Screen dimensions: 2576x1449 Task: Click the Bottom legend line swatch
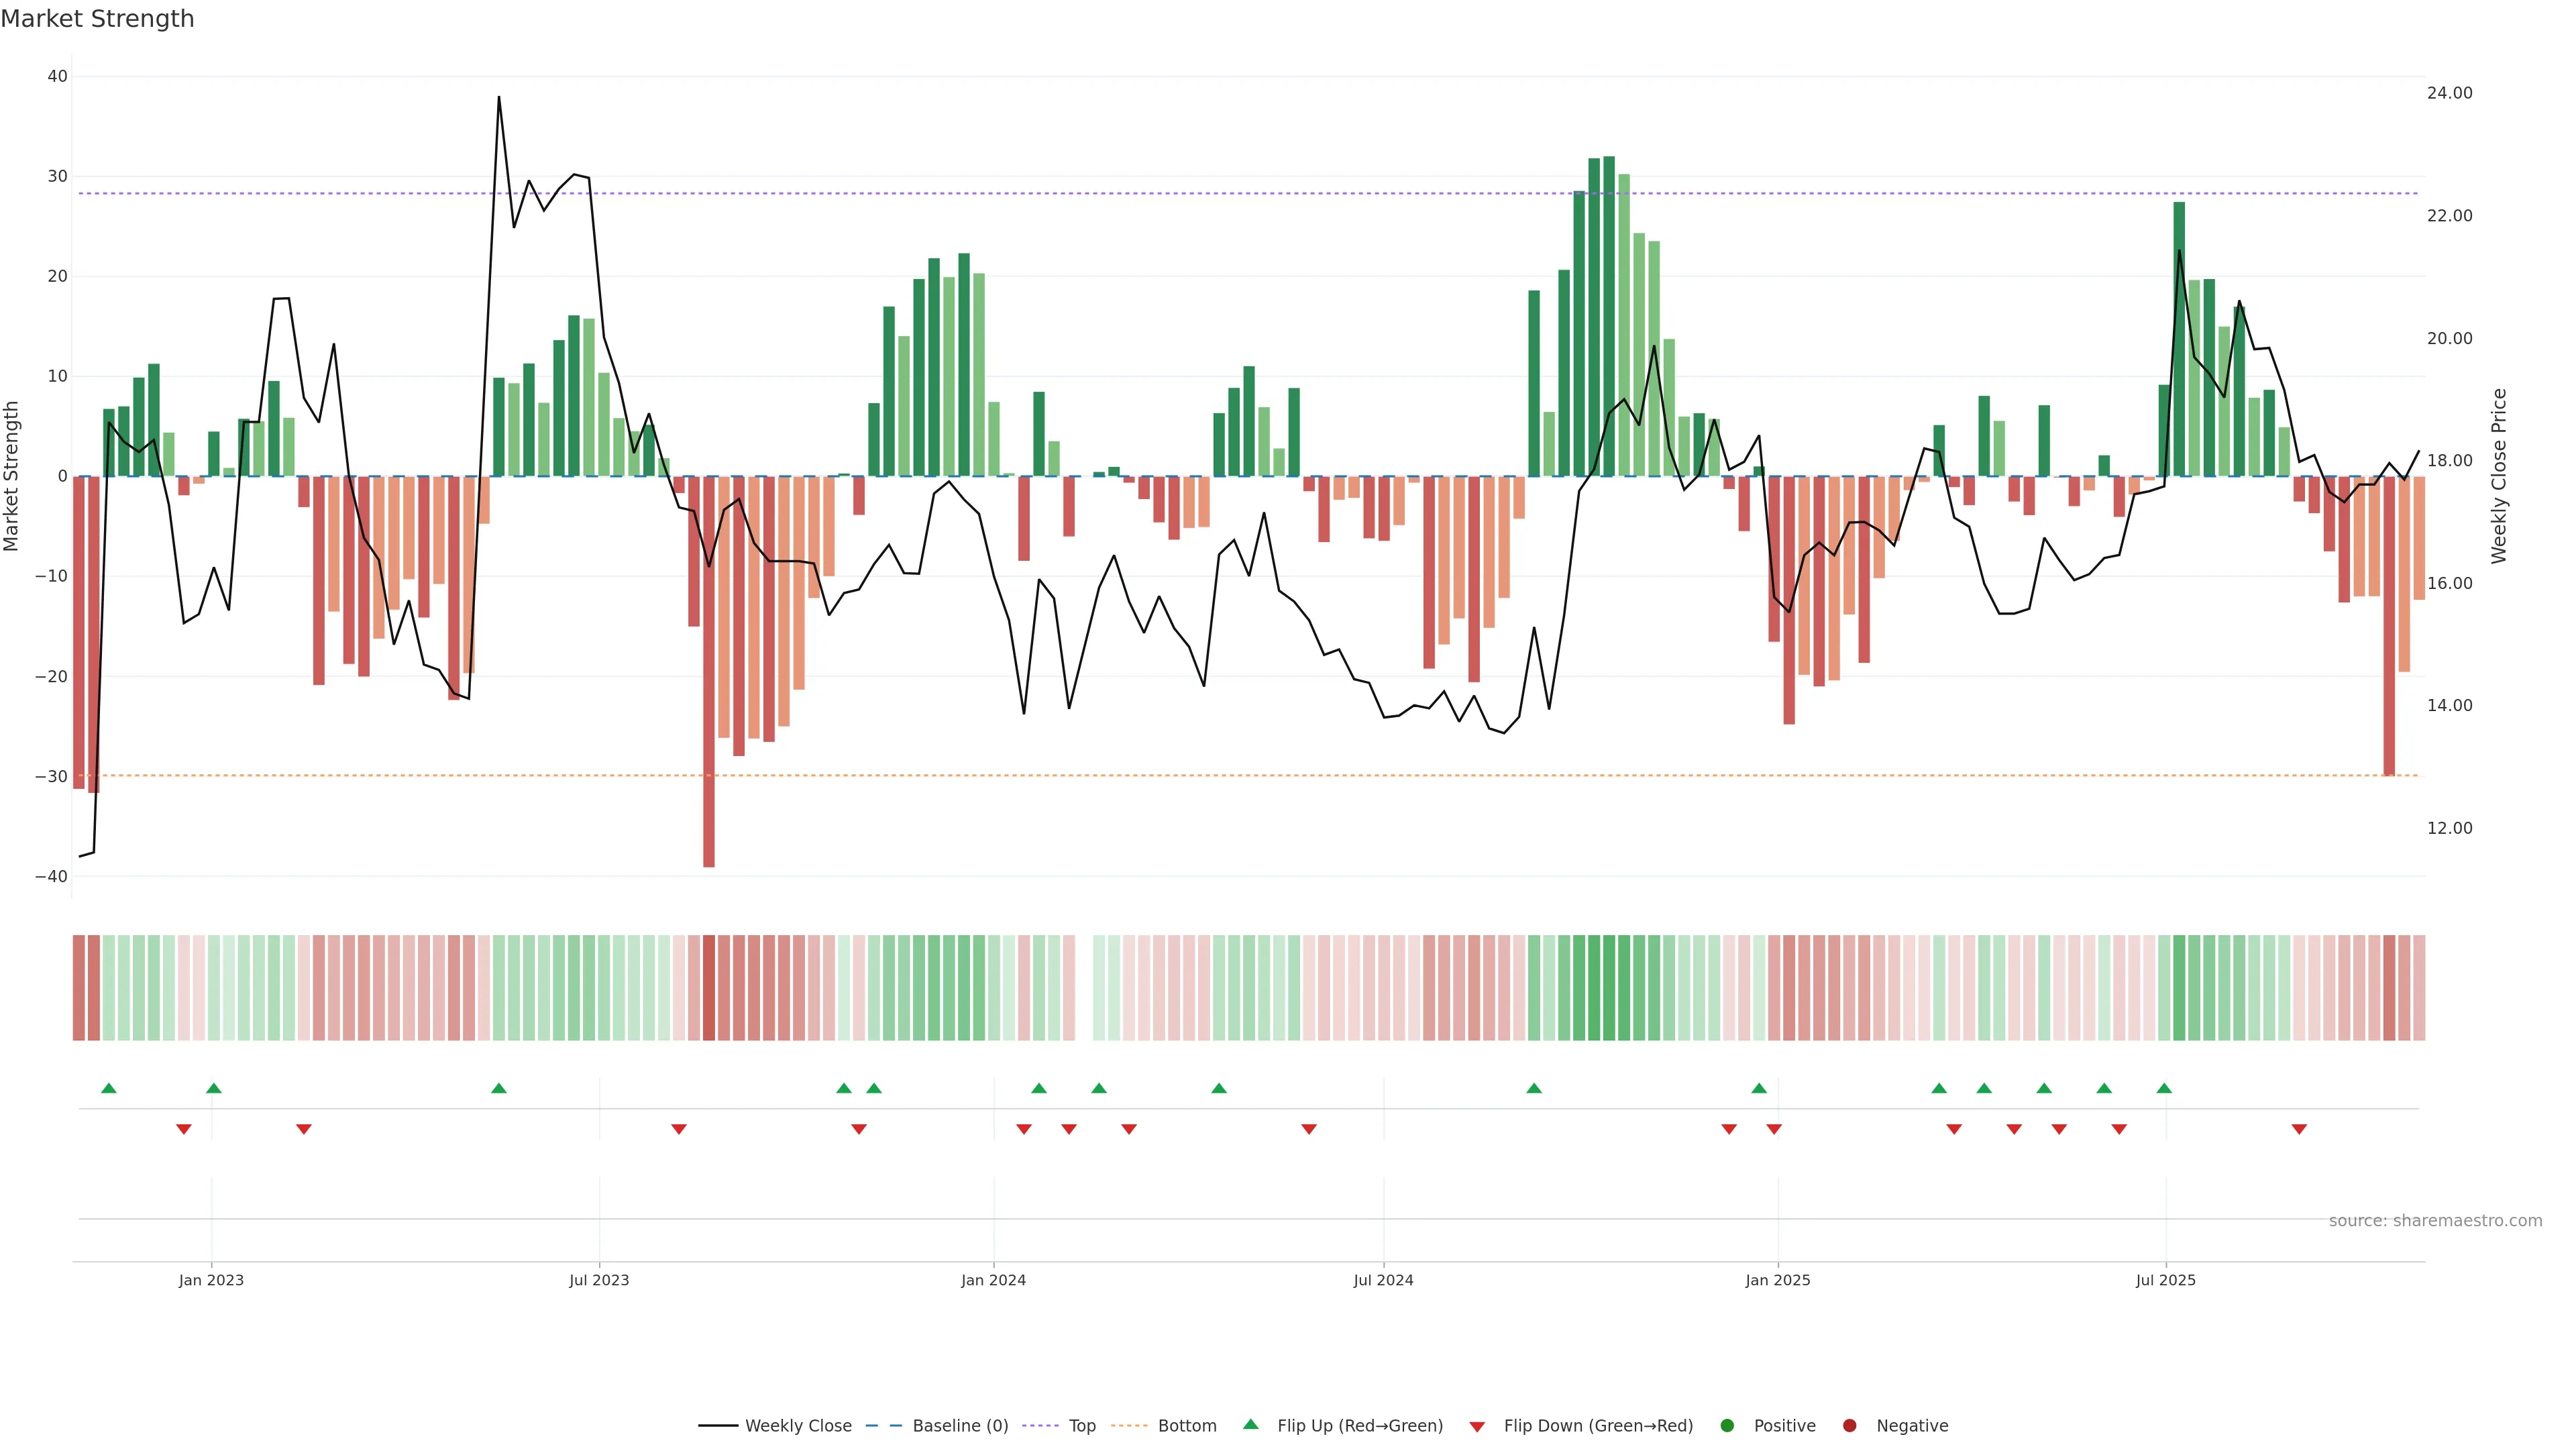(1128, 1425)
